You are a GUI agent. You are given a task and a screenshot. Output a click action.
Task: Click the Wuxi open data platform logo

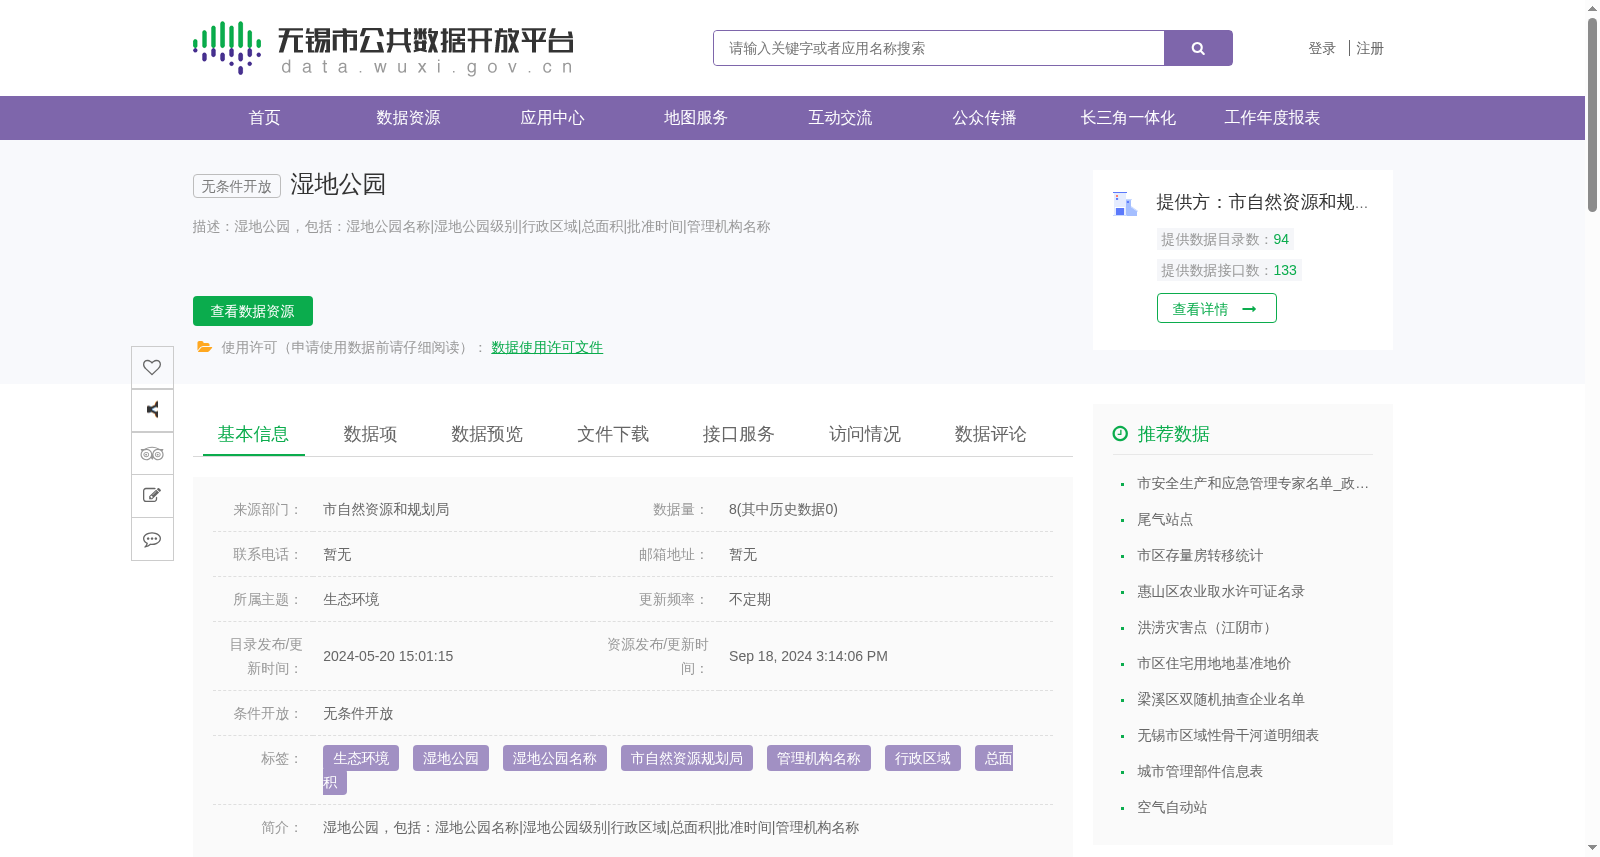383,48
